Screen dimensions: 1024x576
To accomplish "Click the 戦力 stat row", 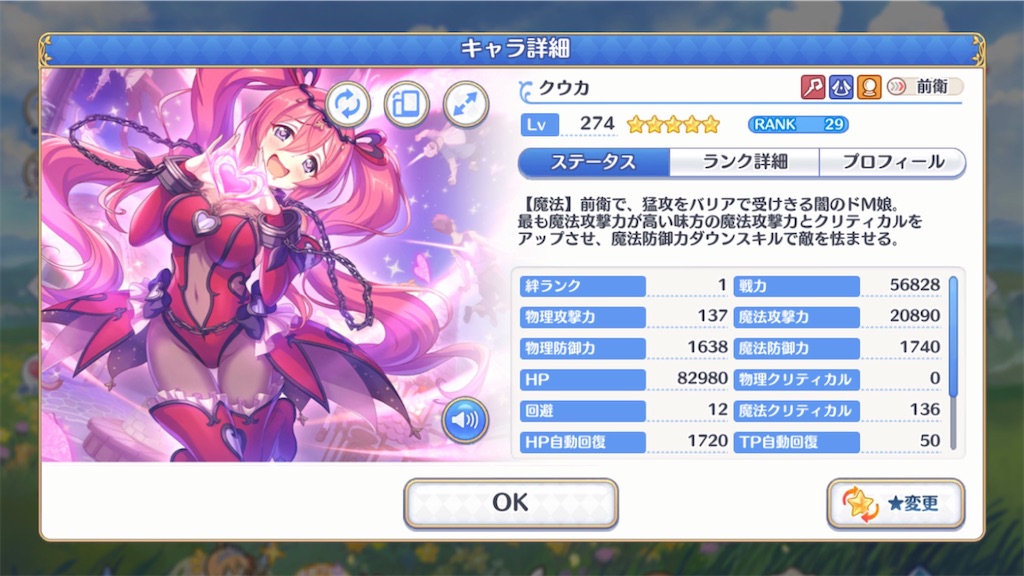I will (x=838, y=285).
